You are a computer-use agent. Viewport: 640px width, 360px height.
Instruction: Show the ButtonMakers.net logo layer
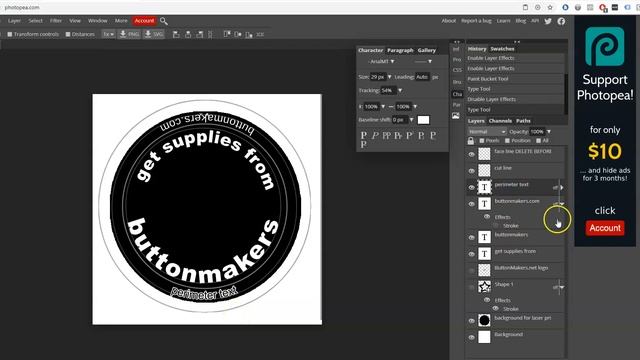(471, 270)
